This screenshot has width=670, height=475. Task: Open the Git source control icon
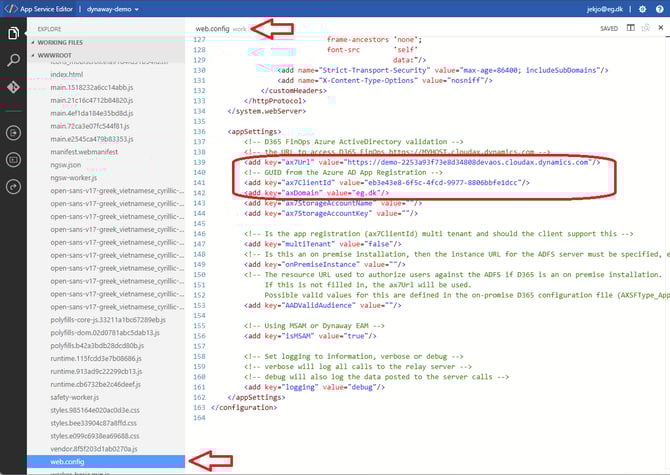(x=14, y=89)
